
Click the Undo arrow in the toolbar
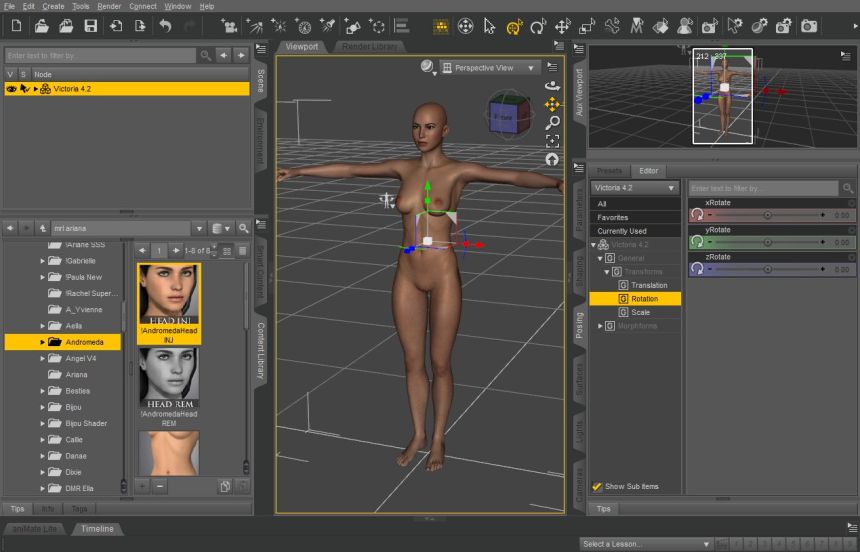pos(165,25)
